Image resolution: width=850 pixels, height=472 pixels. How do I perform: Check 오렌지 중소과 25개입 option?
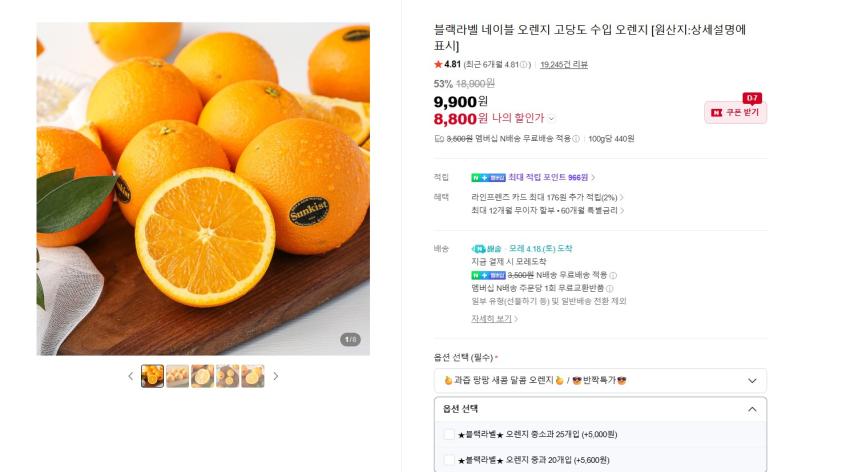tap(449, 434)
